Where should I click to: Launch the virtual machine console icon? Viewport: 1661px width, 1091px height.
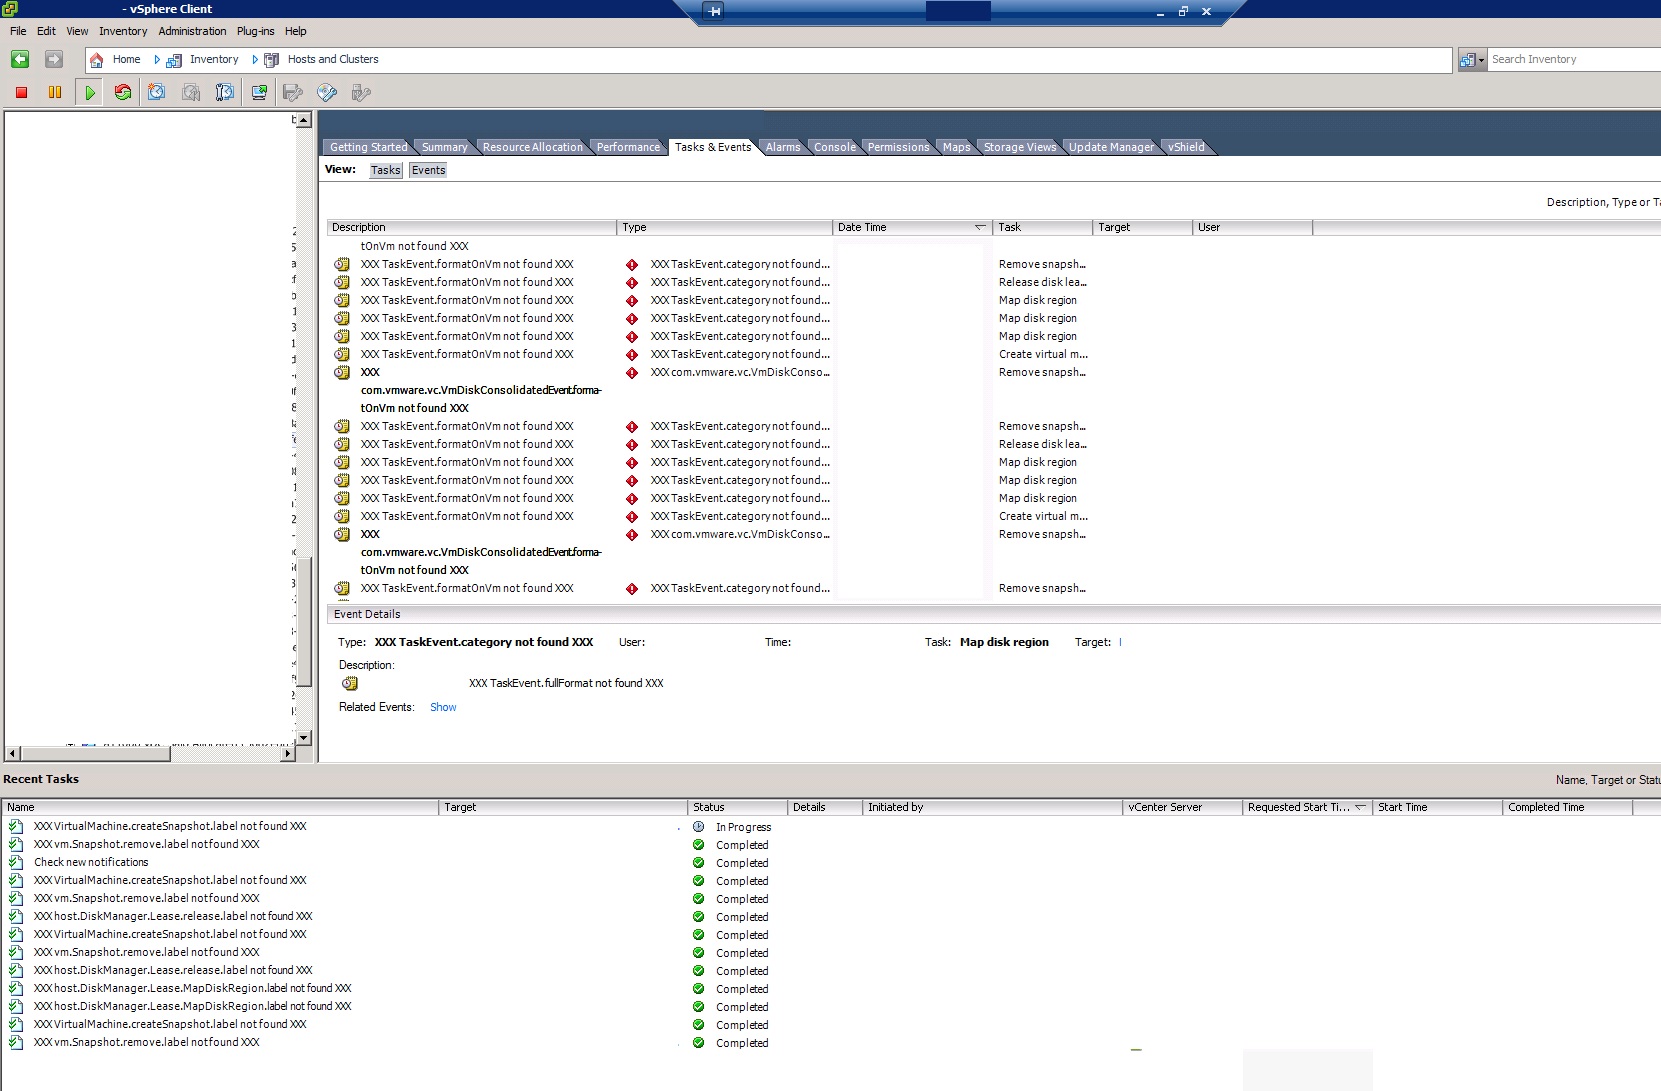[259, 92]
